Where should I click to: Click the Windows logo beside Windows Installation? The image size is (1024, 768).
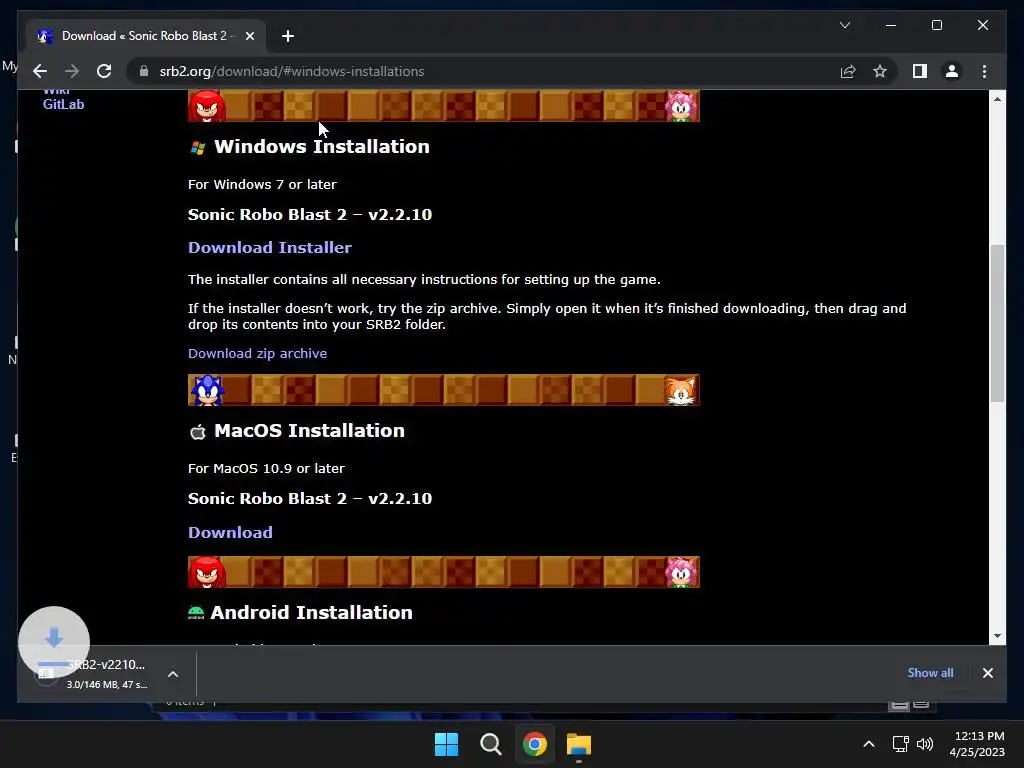pyautogui.click(x=197, y=148)
